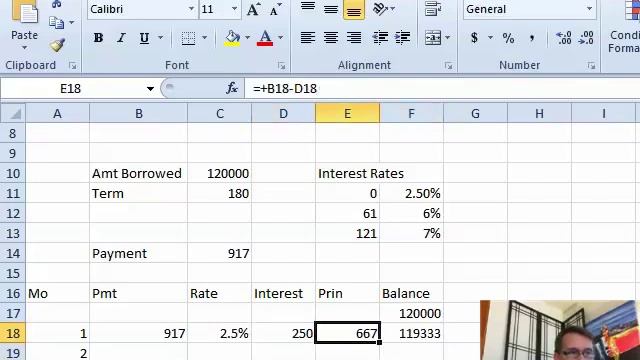This screenshot has width=640, height=360.
Task: Set Middle Align vertical alignment
Action: pyautogui.click(x=331, y=9)
